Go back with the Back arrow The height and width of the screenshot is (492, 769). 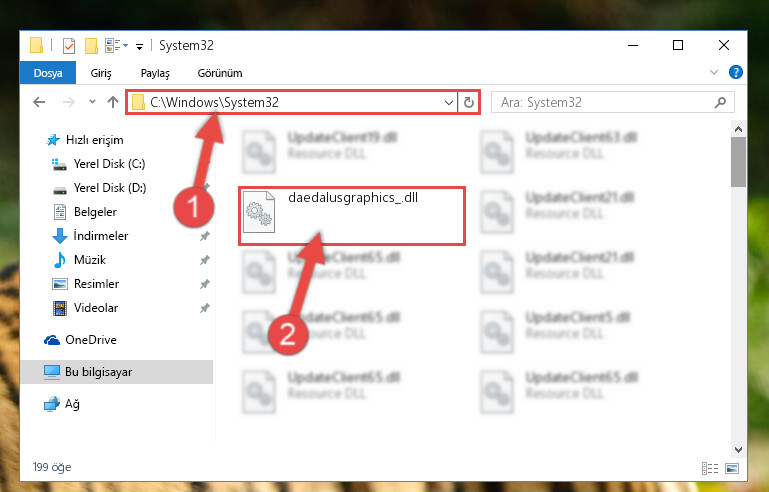pos(39,102)
